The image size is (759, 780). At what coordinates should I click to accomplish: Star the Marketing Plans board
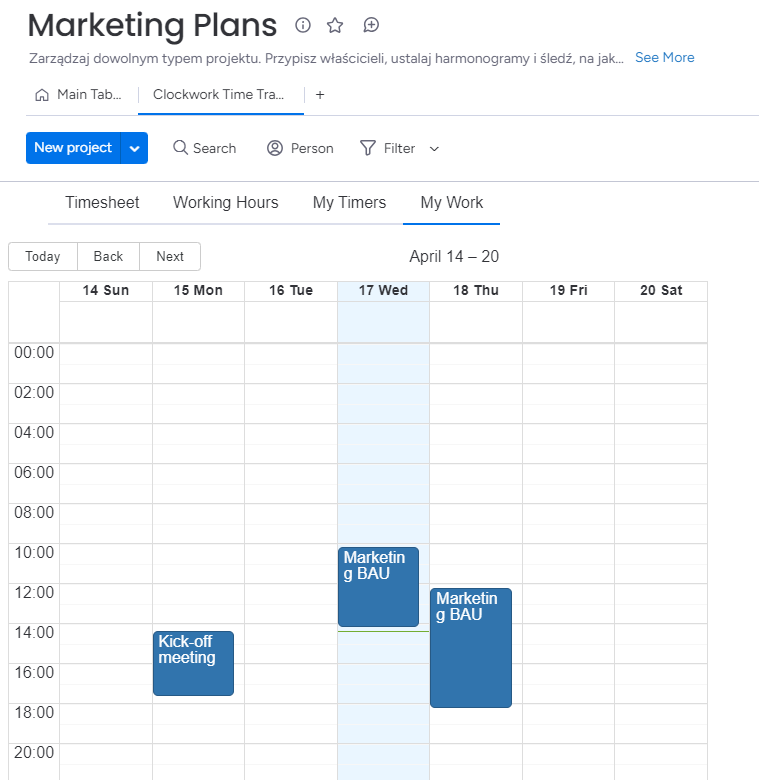click(x=335, y=25)
